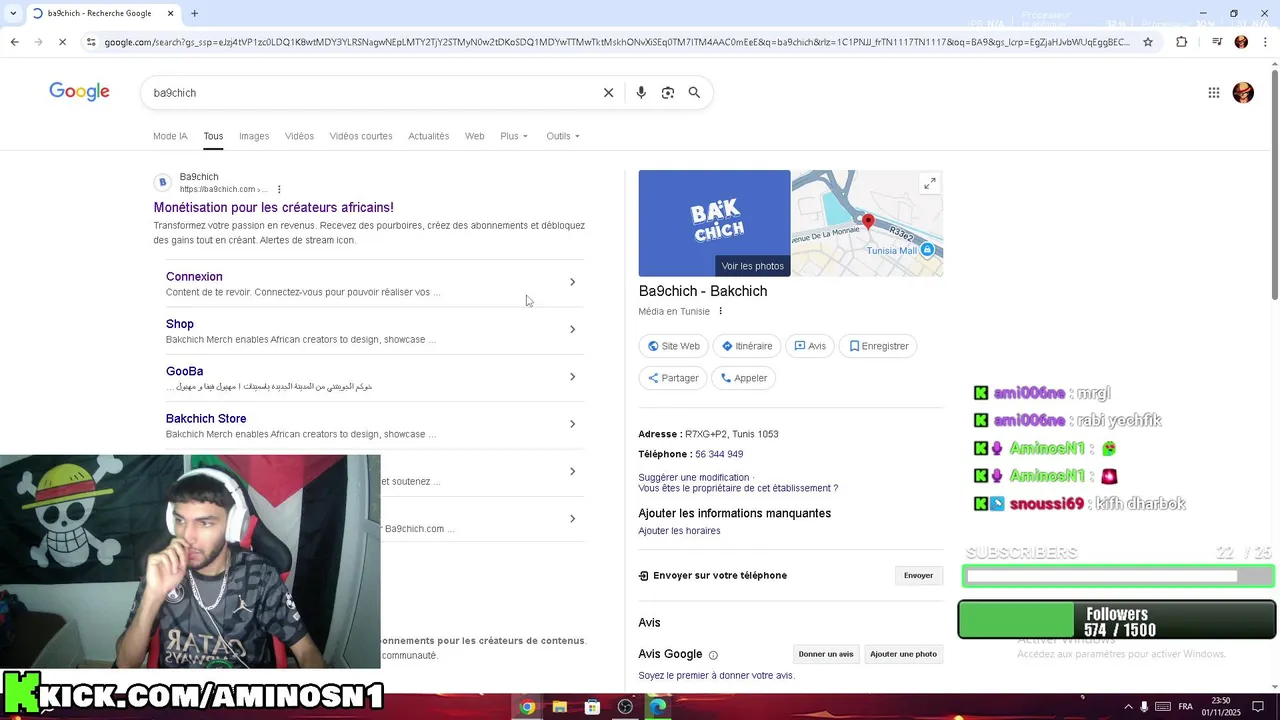Open more options next to the ba9chich.com result
The height and width of the screenshot is (720, 1280).
pyautogui.click(x=279, y=189)
